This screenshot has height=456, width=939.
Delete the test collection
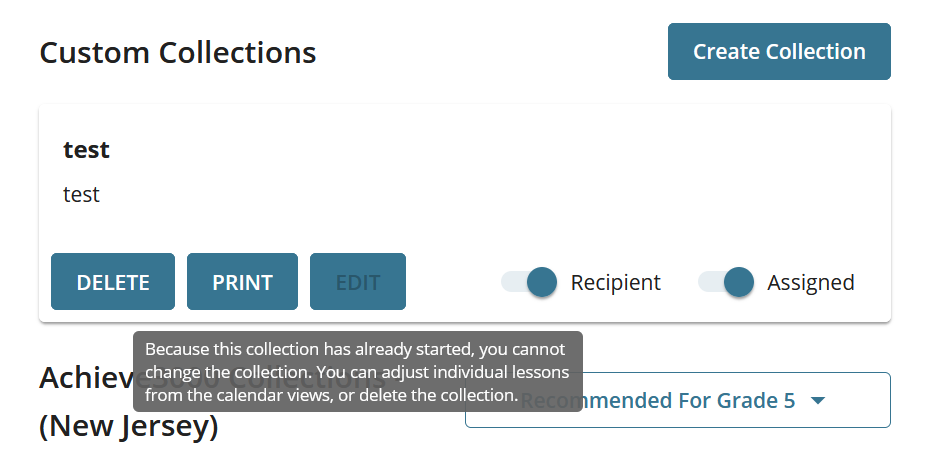[113, 282]
